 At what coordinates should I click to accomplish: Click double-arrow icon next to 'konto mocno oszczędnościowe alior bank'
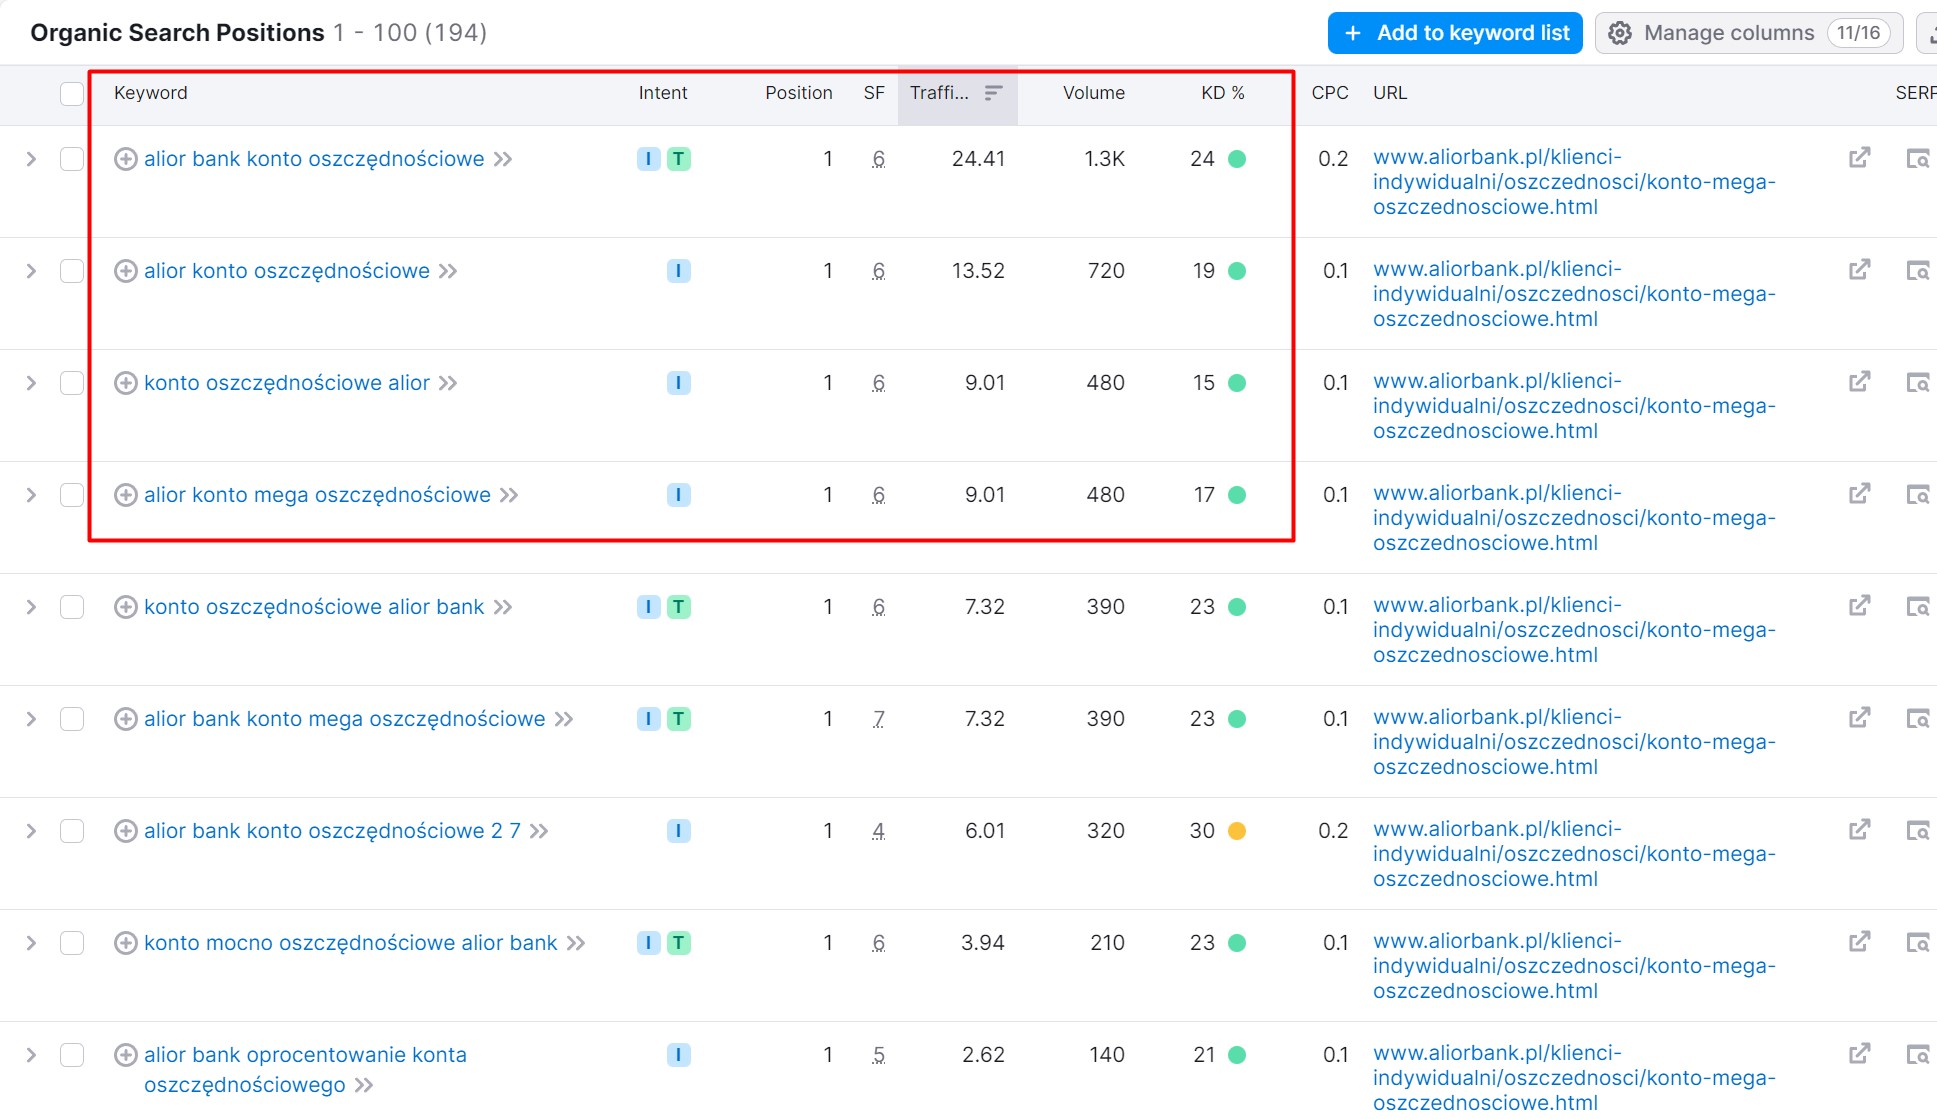(576, 943)
